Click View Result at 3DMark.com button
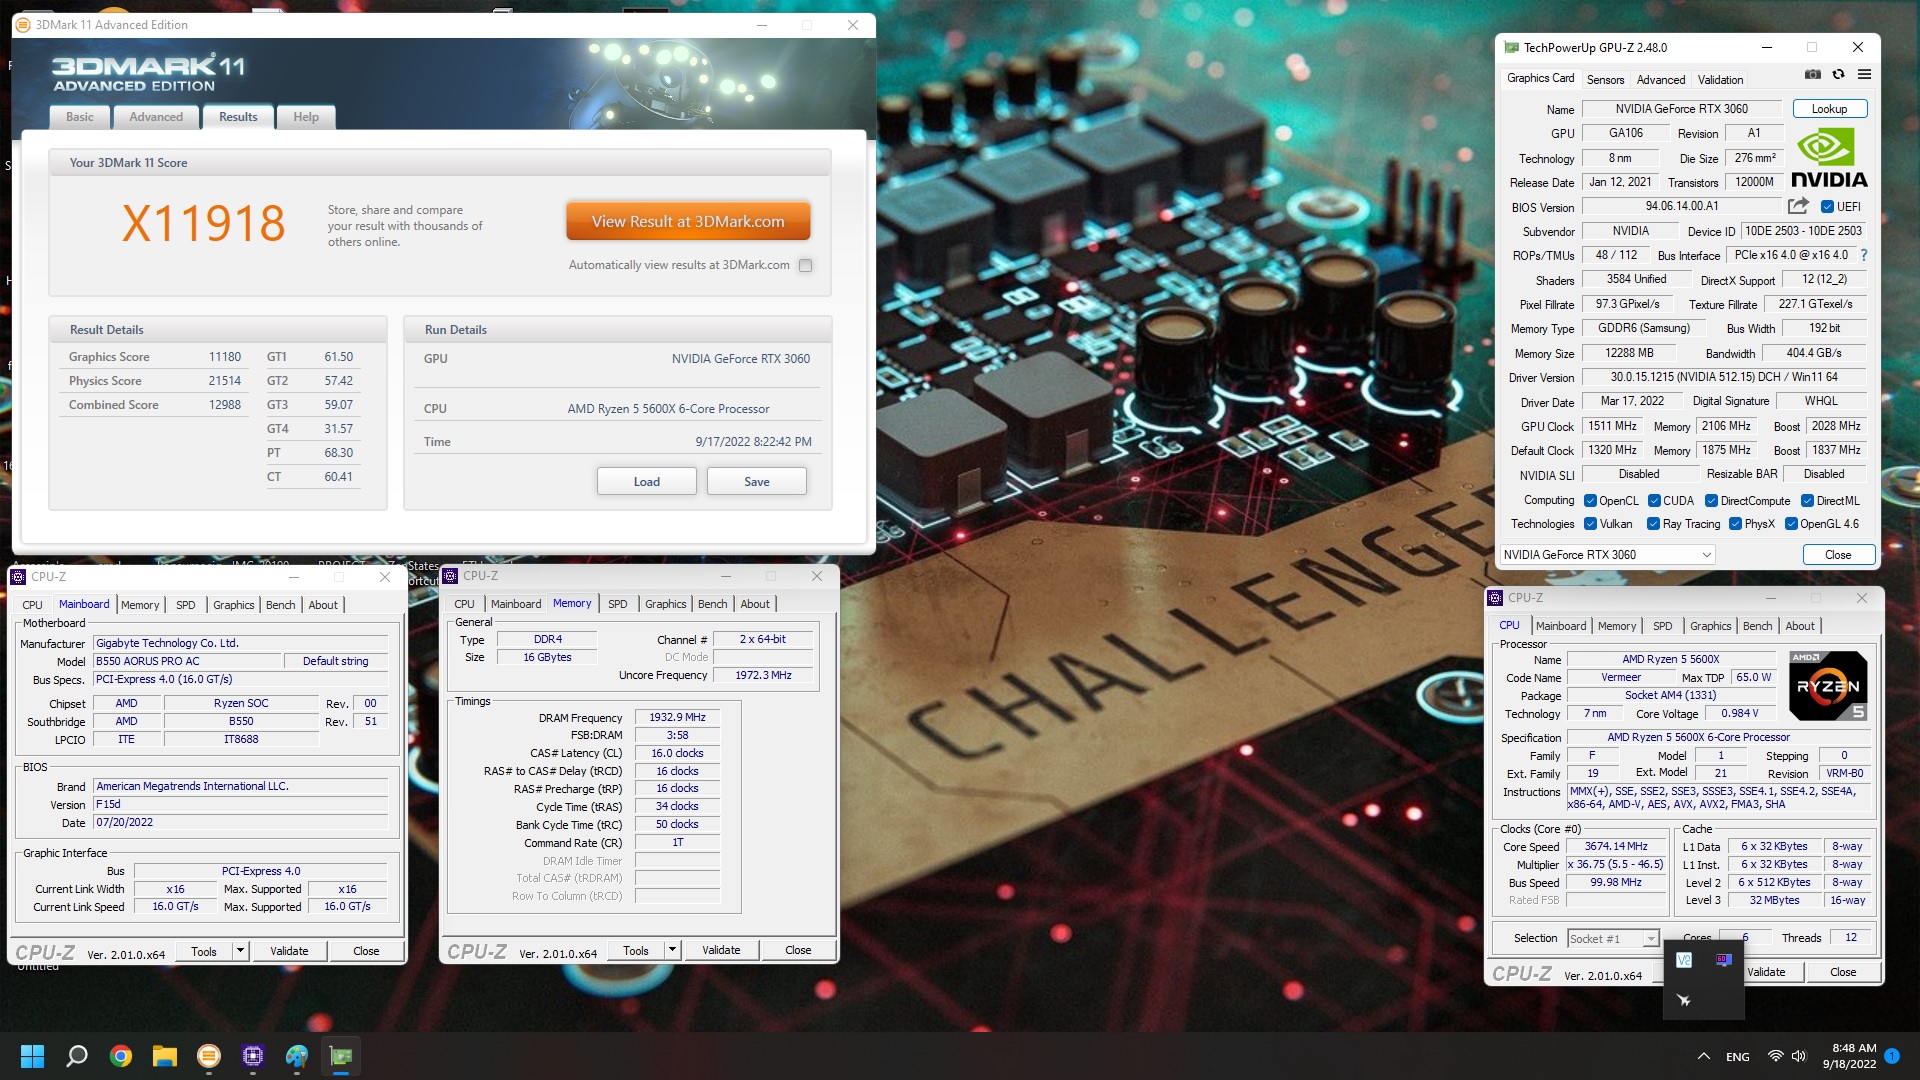This screenshot has height=1080, width=1920. [688, 221]
